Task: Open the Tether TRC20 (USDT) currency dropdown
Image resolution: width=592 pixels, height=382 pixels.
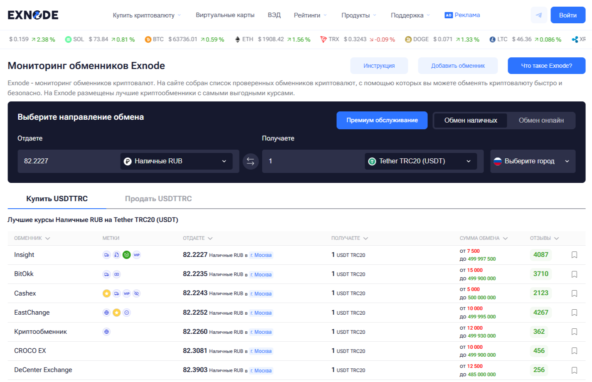Action: pyautogui.click(x=421, y=161)
